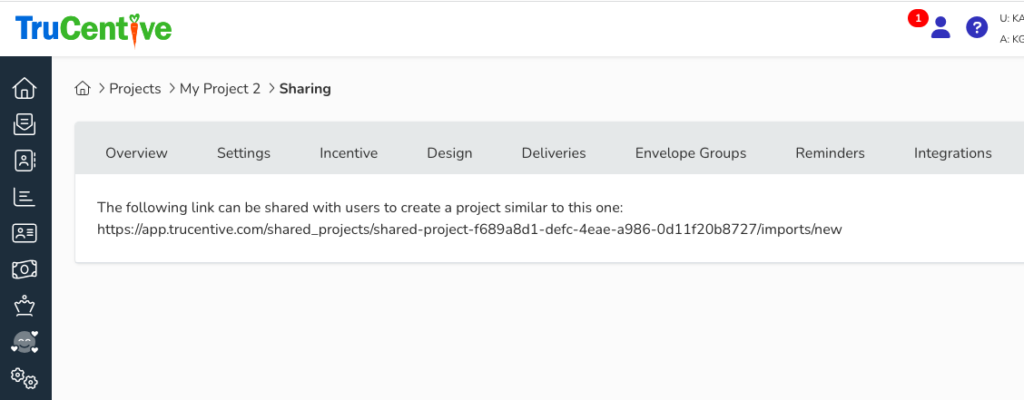Image resolution: width=1024 pixels, height=400 pixels.
Task: Switch to the Overview tab
Action: point(136,153)
